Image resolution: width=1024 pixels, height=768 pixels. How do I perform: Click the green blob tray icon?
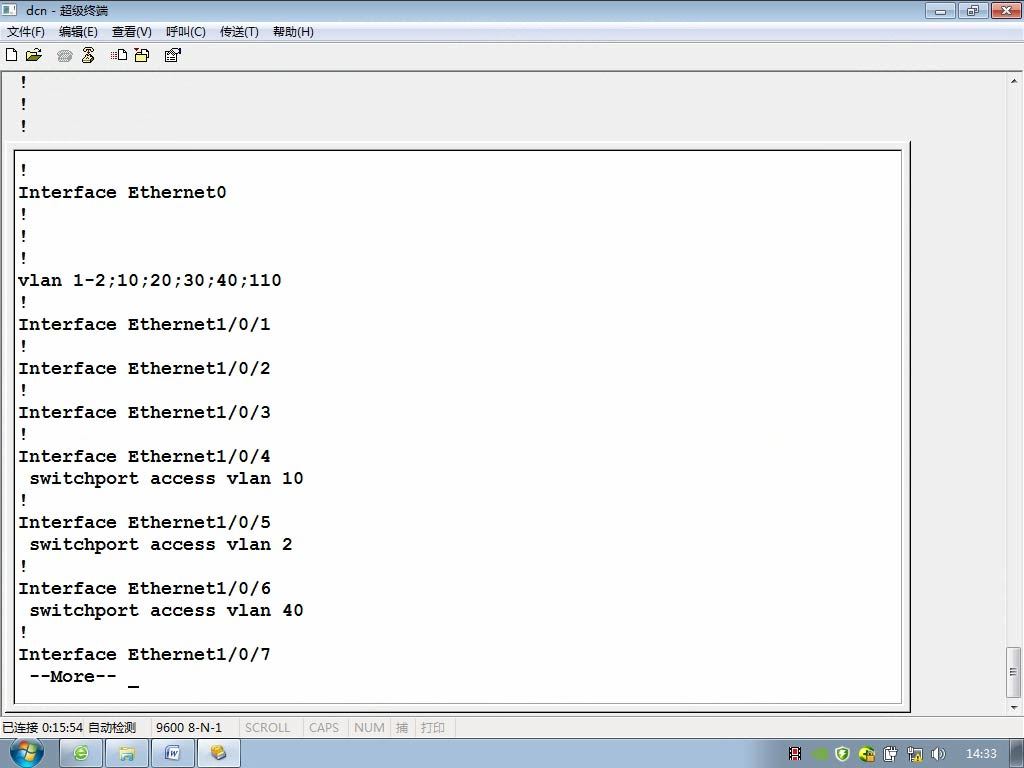[819, 754]
